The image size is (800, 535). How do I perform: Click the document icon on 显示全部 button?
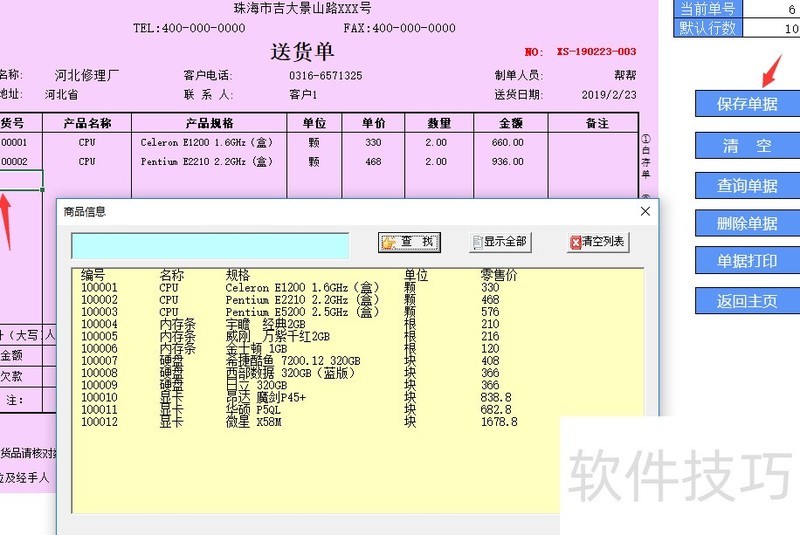pos(478,242)
